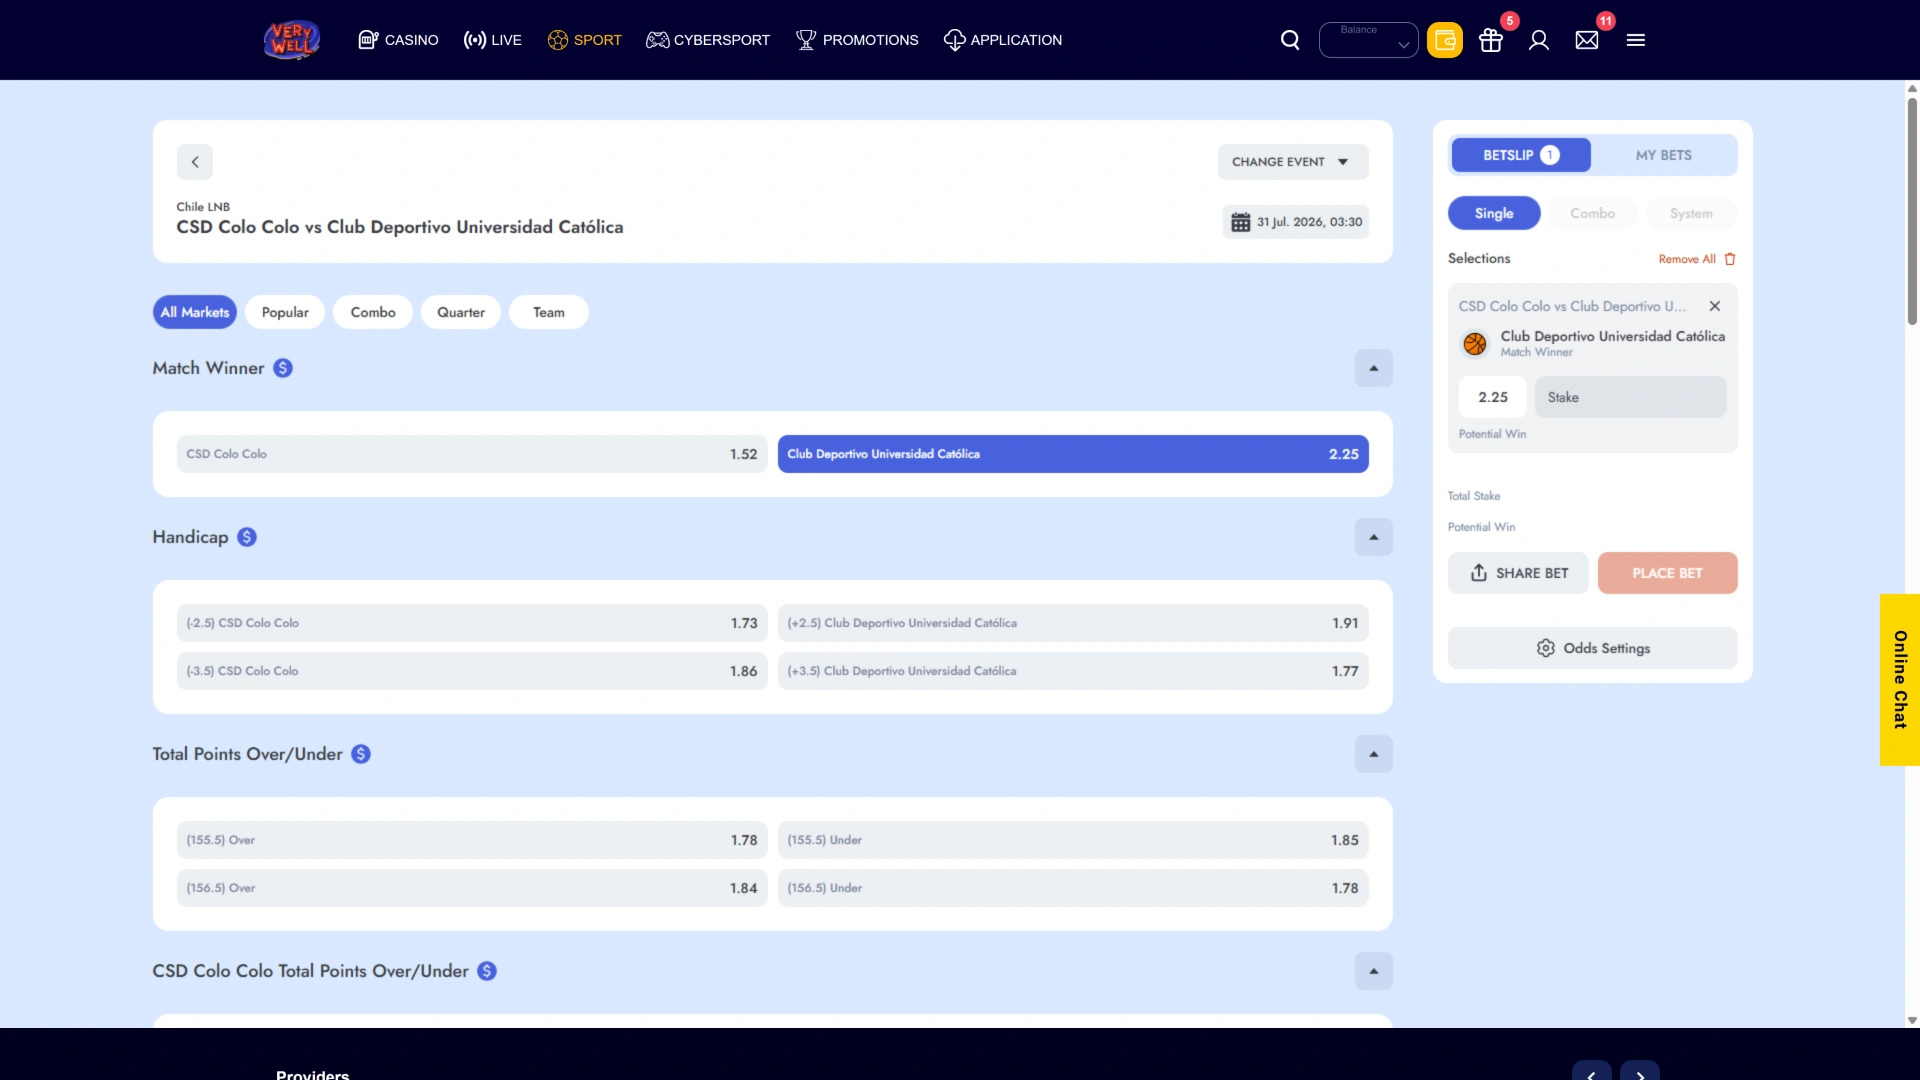The height and width of the screenshot is (1080, 1920).
Task: Pick (-2.5) CSD Colo Colo handicap 1.73
Action: click(x=472, y=623)
